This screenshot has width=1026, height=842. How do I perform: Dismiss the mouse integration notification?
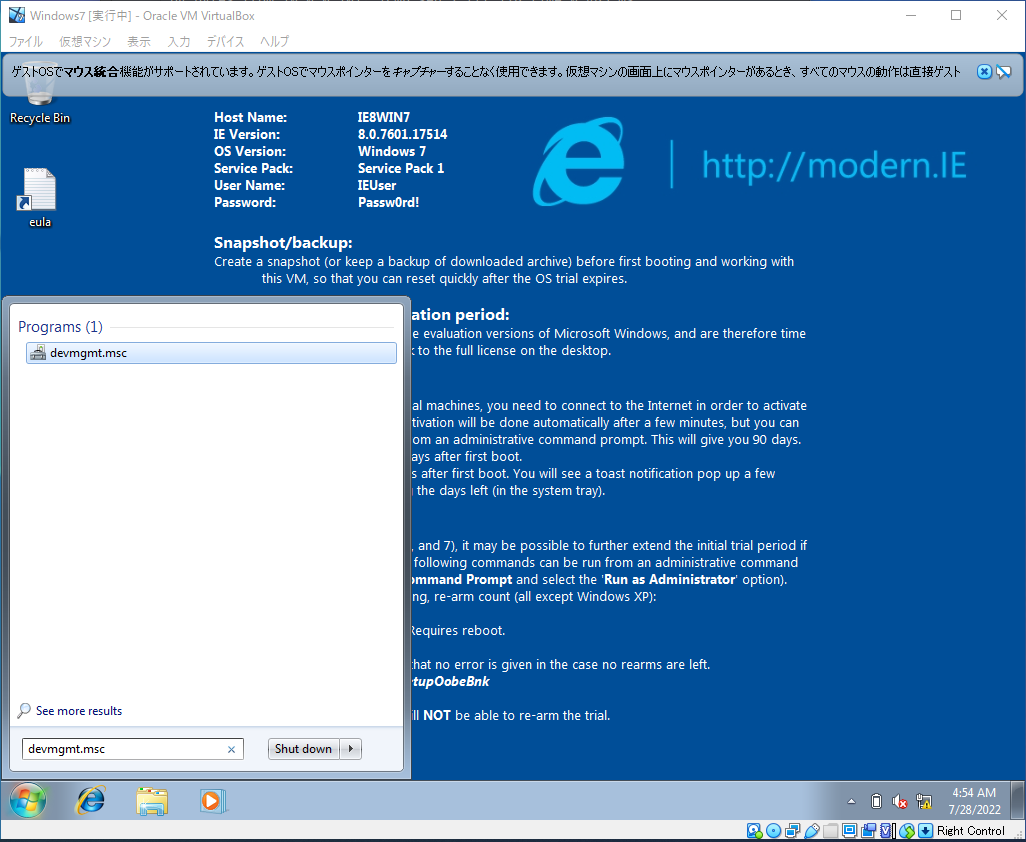click(x=984, y=72)
